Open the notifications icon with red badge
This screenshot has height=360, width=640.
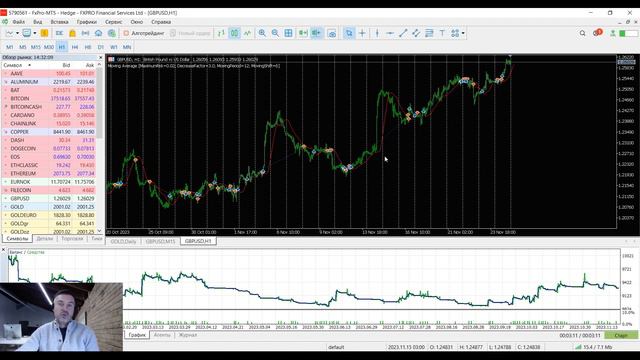tap(597, 33)
